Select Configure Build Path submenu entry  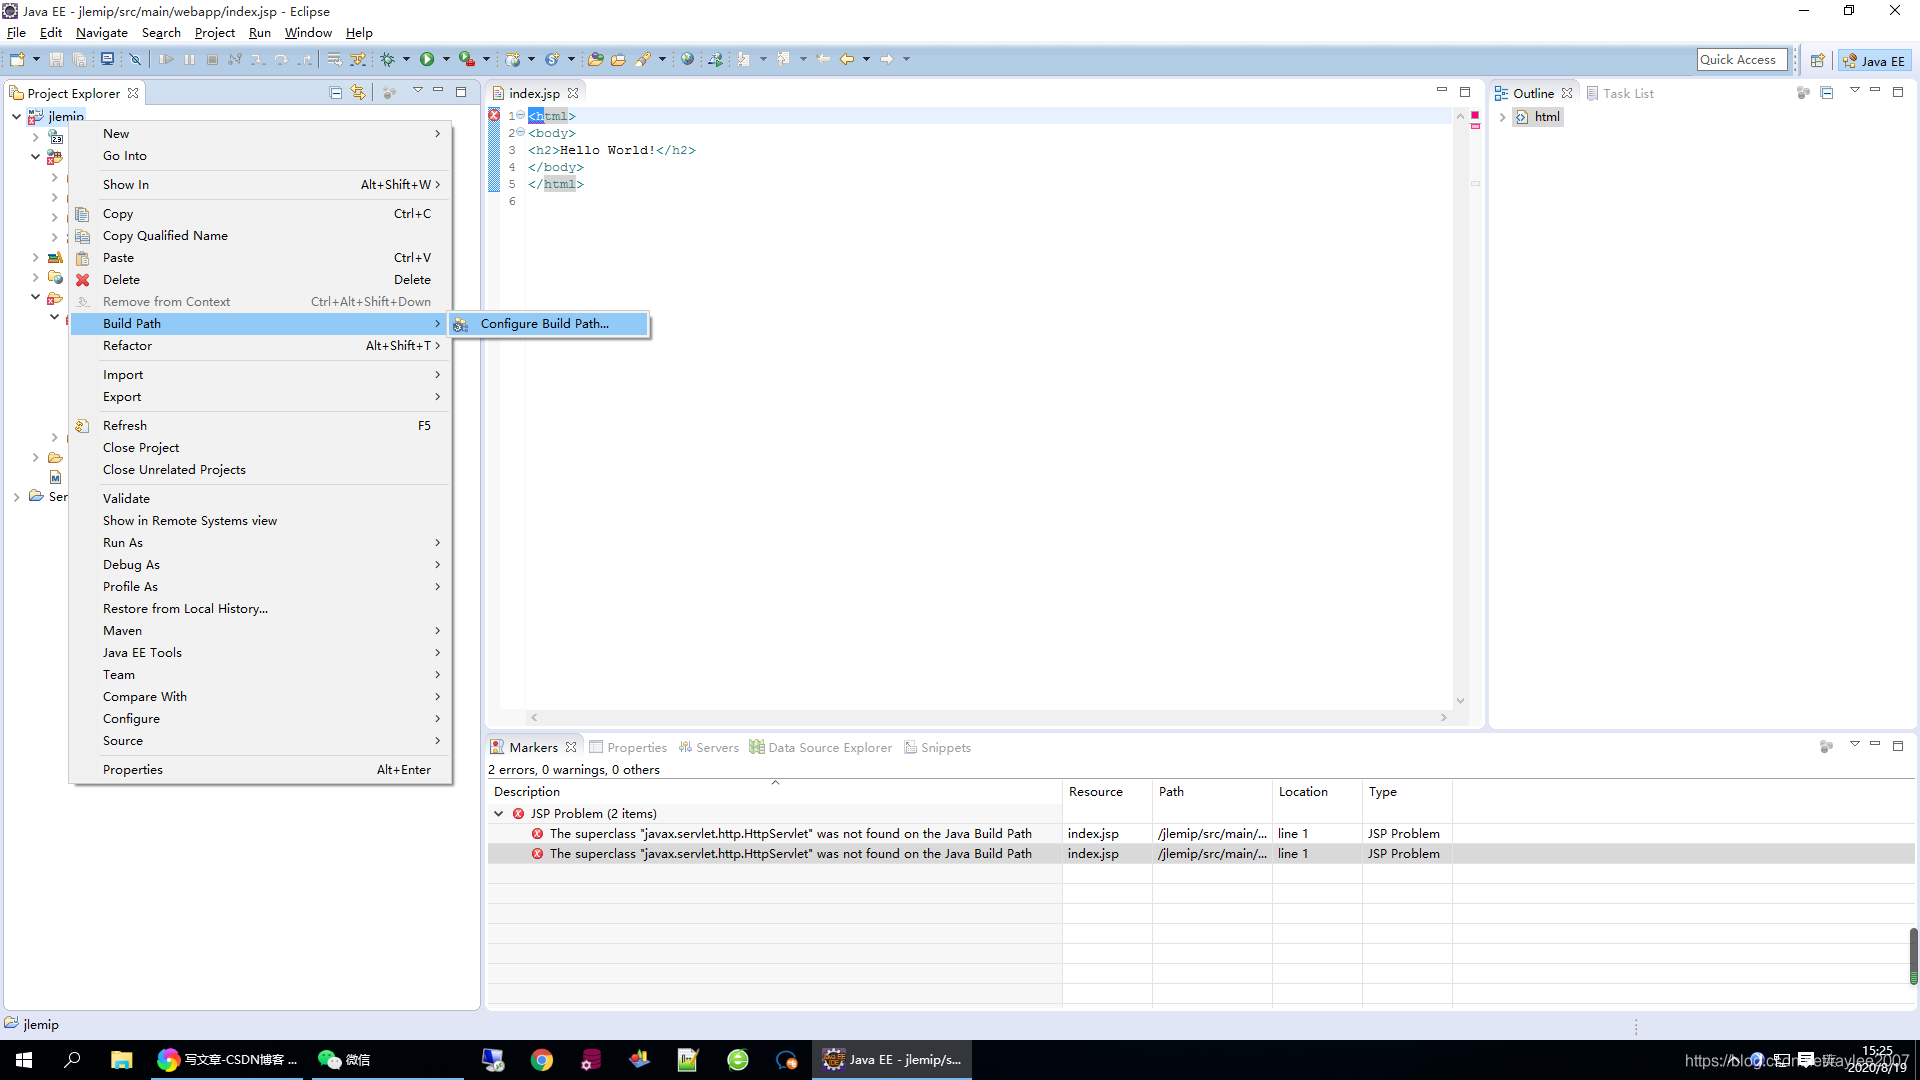pos(544,324)
